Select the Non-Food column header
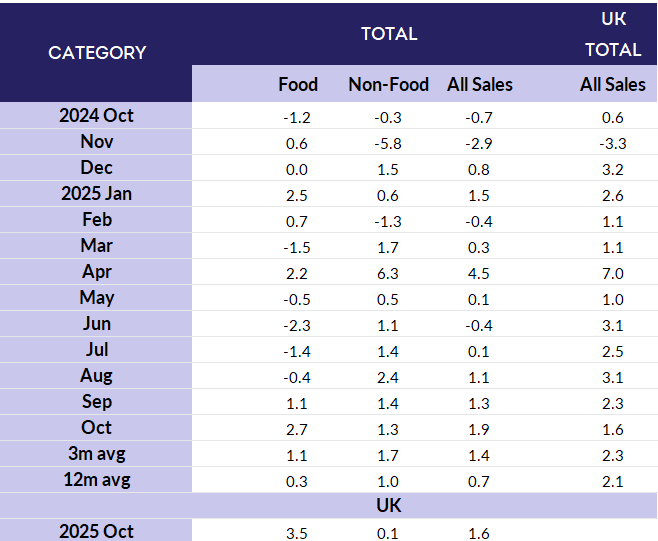This screenshot has height=541, width=658. tap(388, 85)
